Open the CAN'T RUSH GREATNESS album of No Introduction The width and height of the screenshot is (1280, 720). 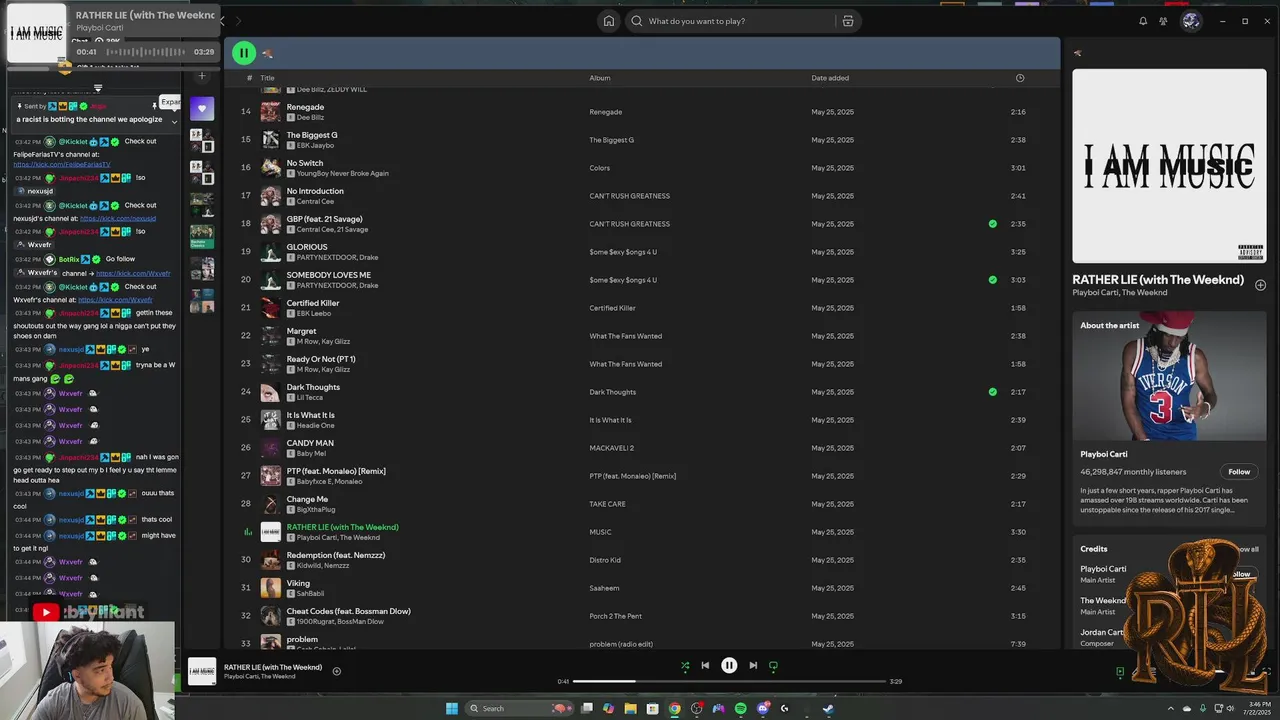630,196
